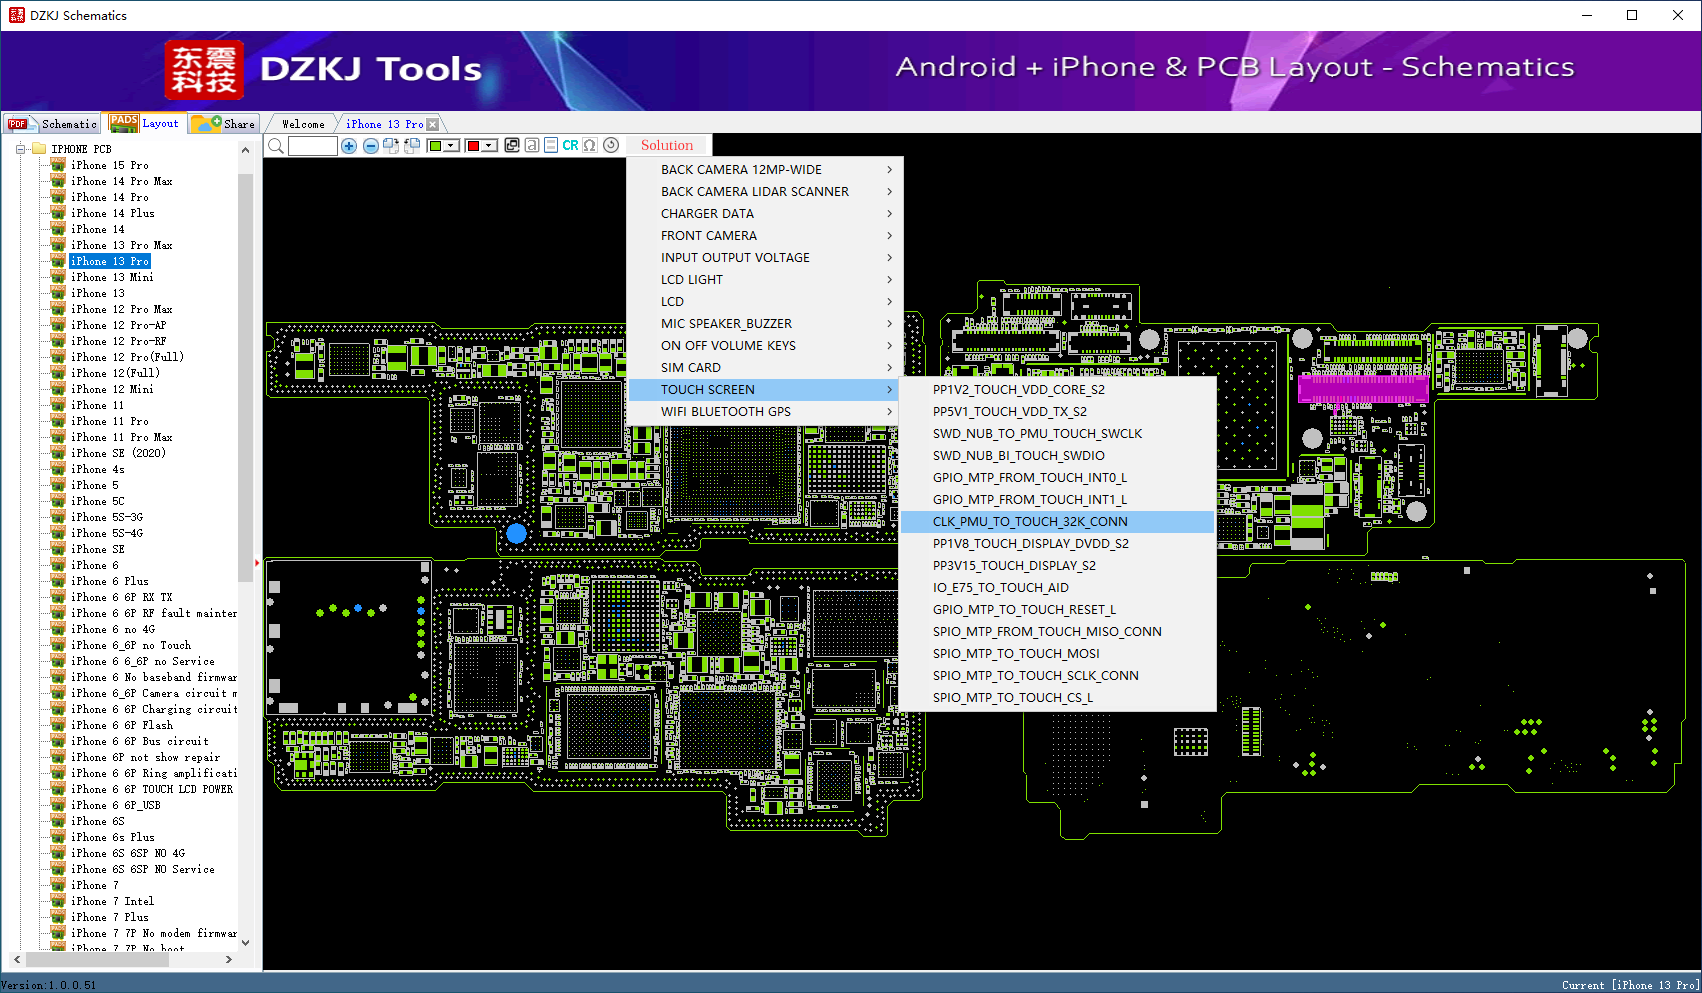The width and height of the screenshot is (1702, 993).
Task: Click the blue minus zoom-out icon
Action: (371, 146)
